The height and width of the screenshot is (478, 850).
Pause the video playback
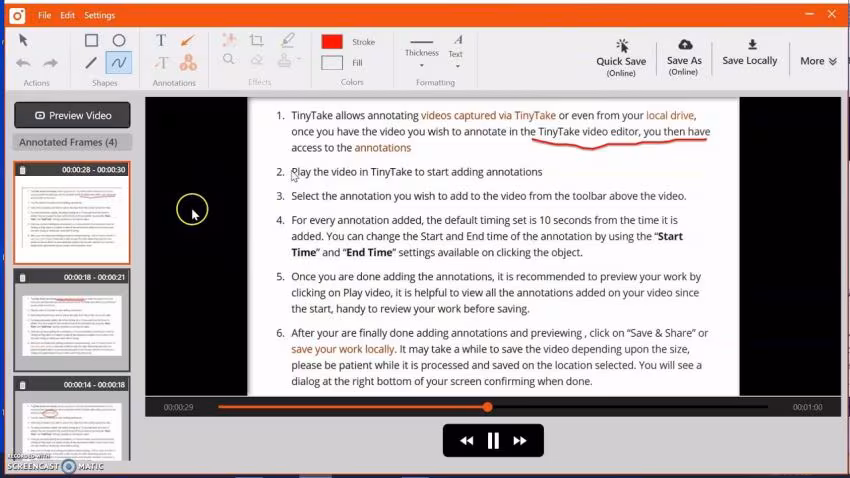point(493,441)
